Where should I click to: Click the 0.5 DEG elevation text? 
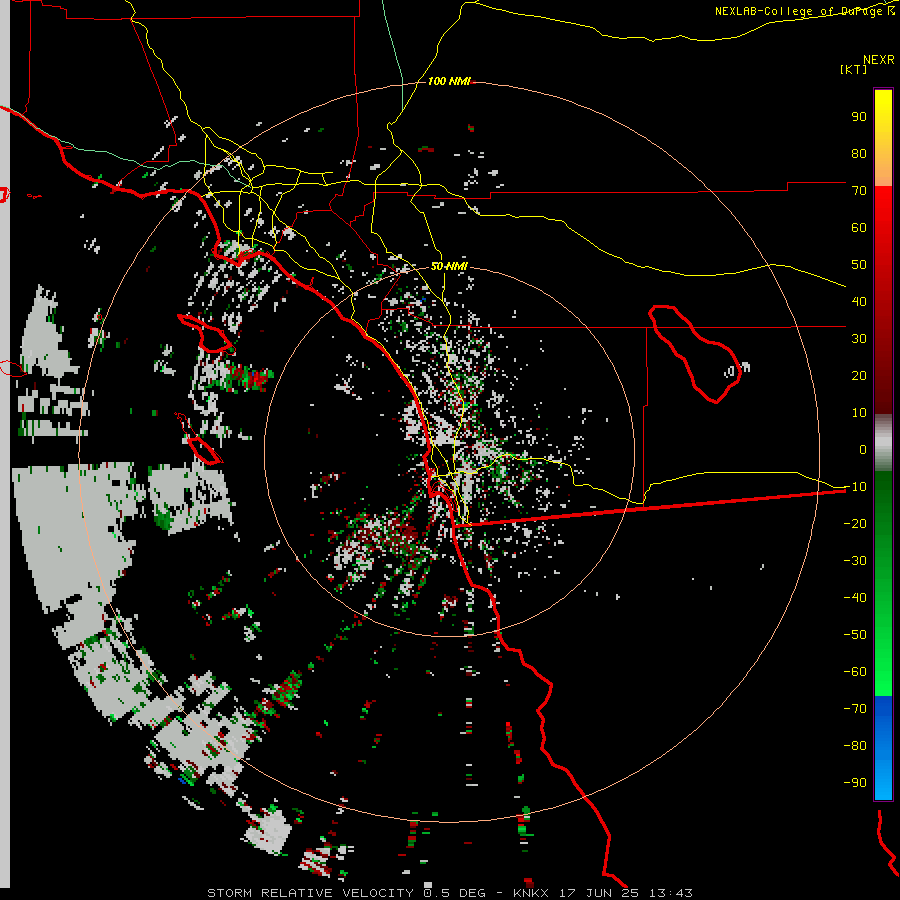click(455, 893)
